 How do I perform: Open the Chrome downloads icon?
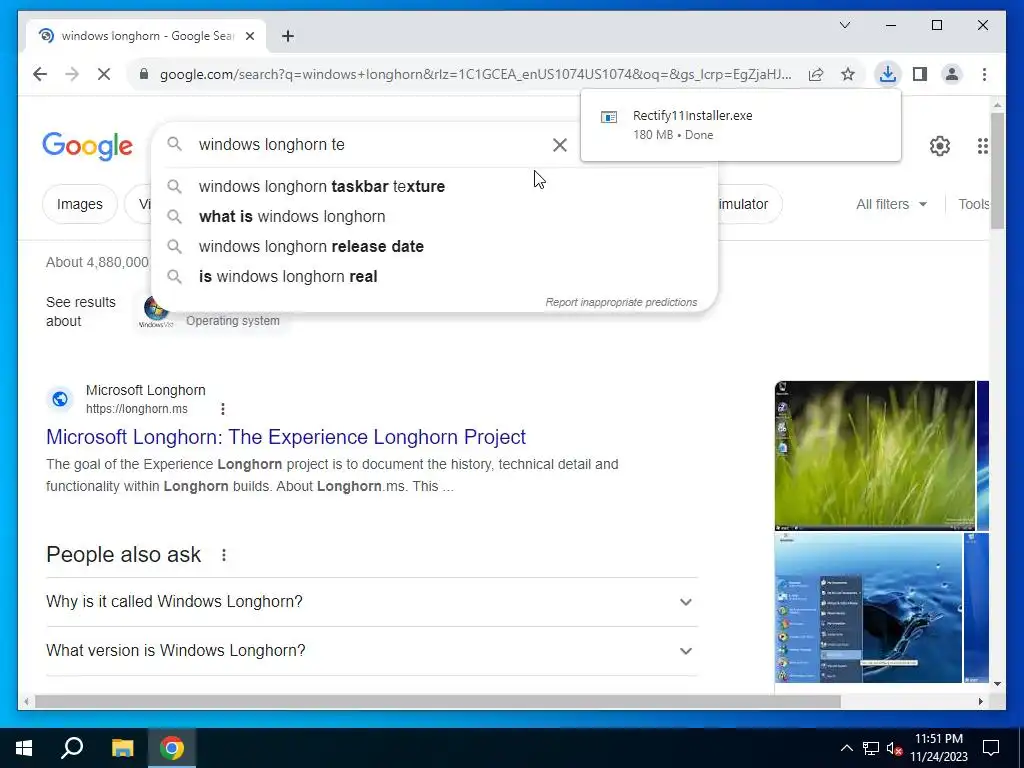(x=888, y=74)
